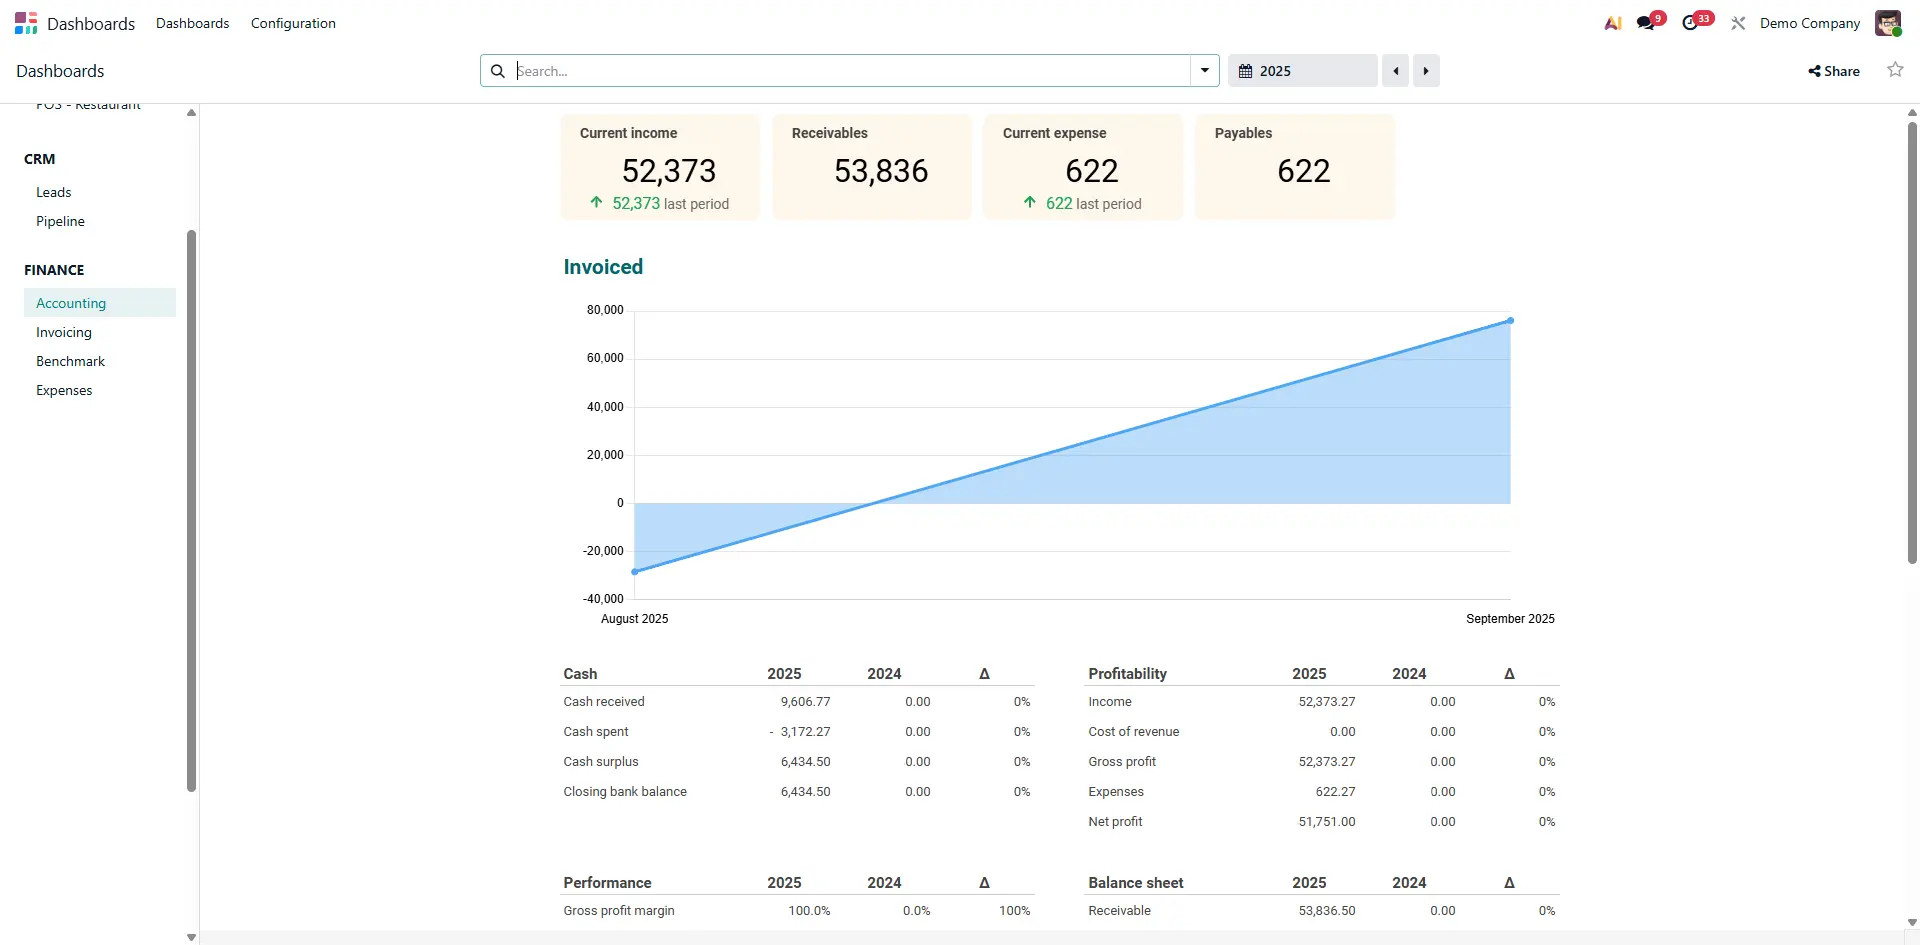Click inside the search input field

[850, 71]
